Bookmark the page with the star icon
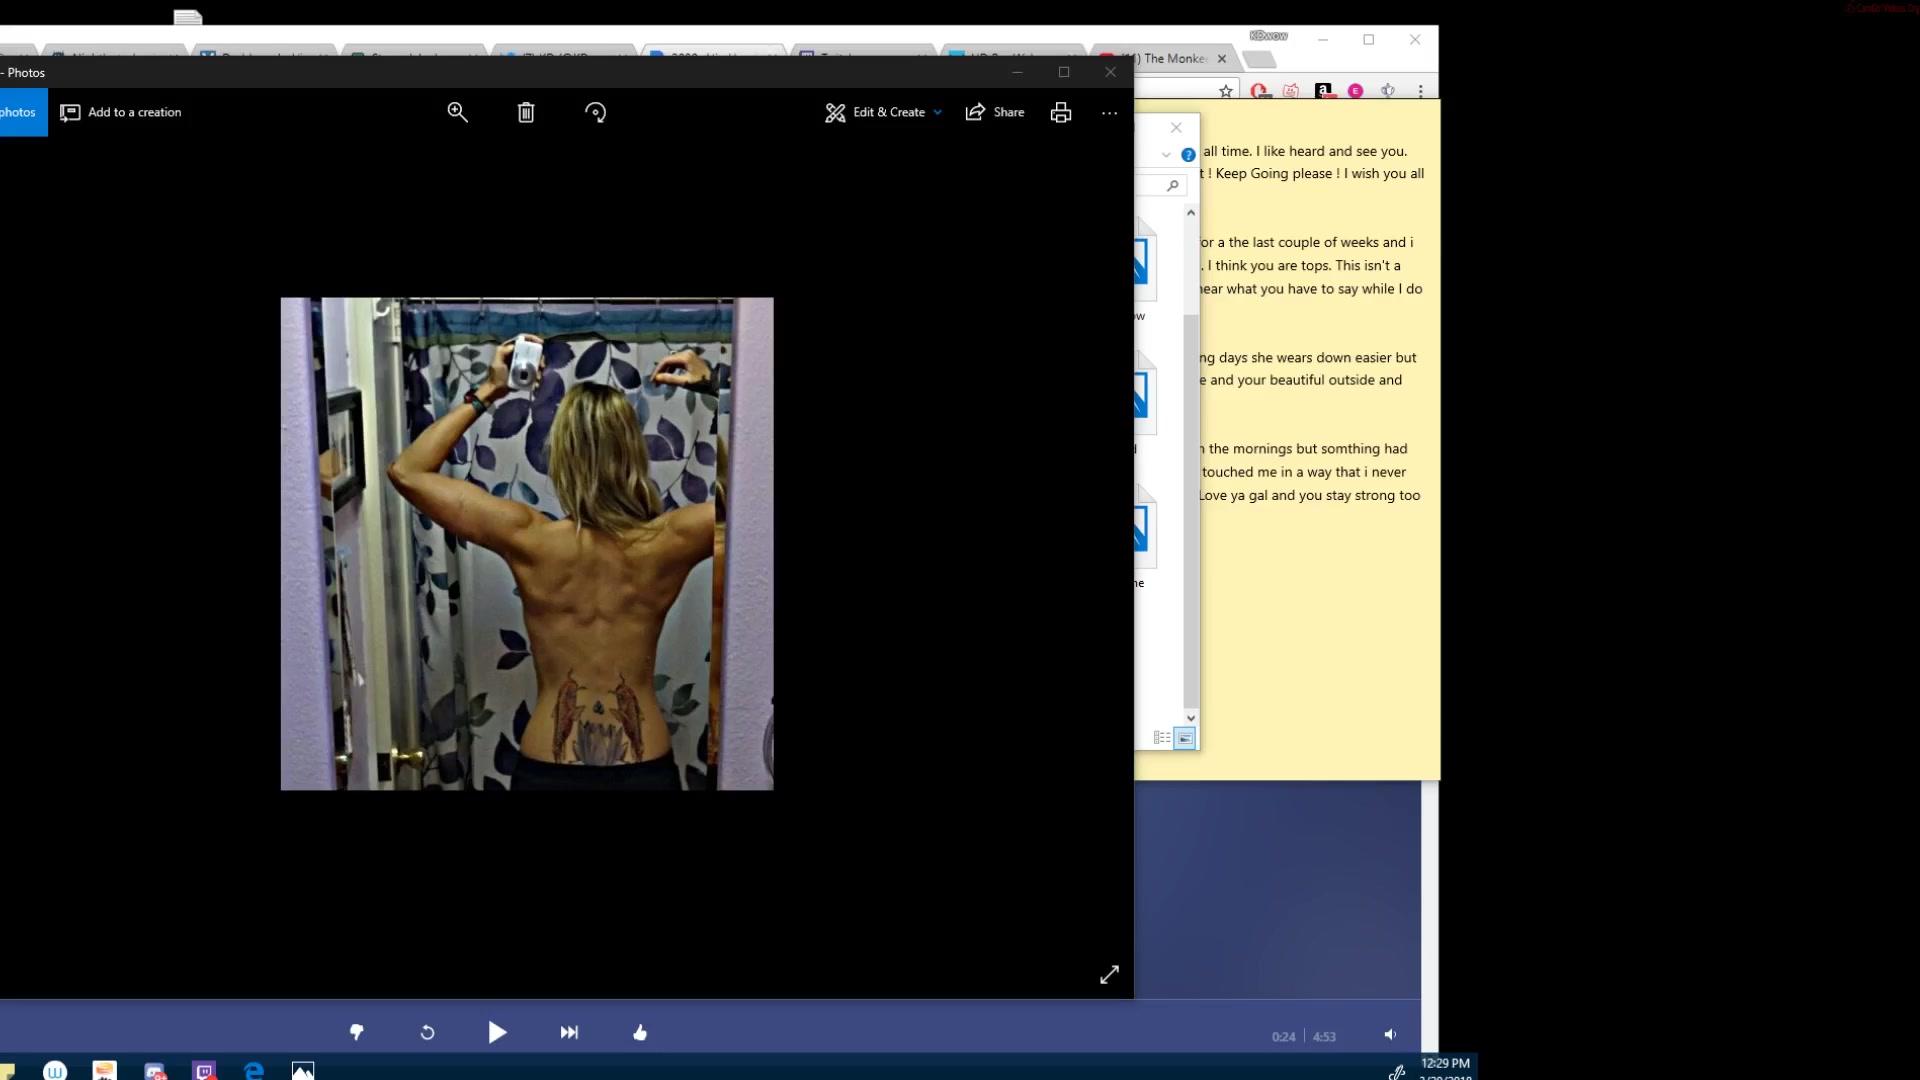 pyautogui.click(x=1226, y=91)
